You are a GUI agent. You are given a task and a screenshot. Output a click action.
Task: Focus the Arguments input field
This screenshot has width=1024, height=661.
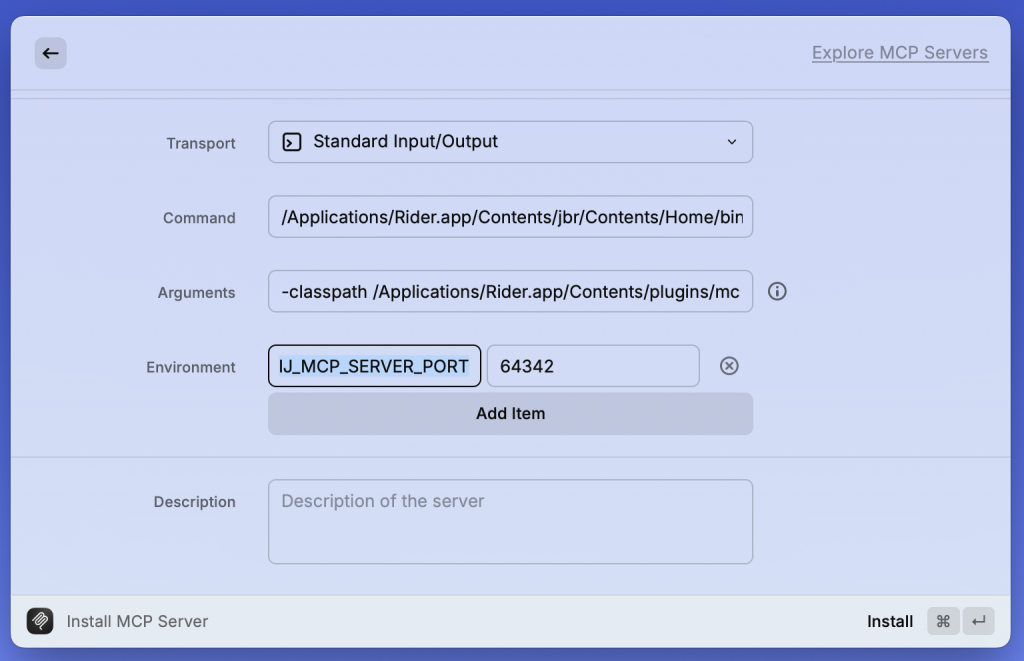510,291
